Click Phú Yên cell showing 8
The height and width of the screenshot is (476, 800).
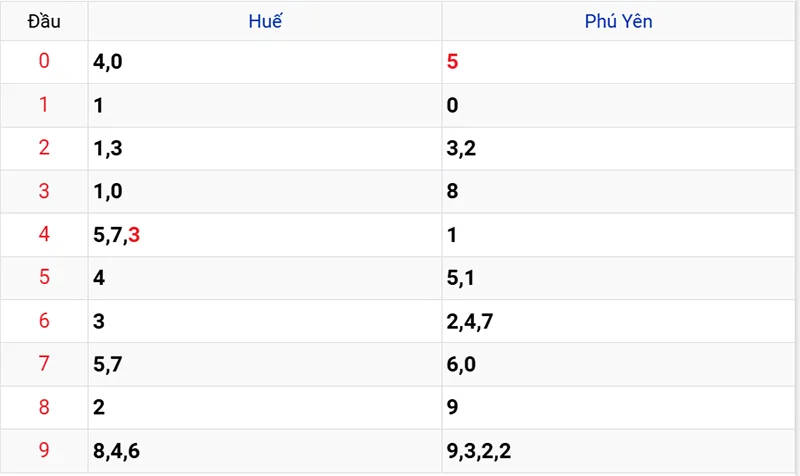453,191
